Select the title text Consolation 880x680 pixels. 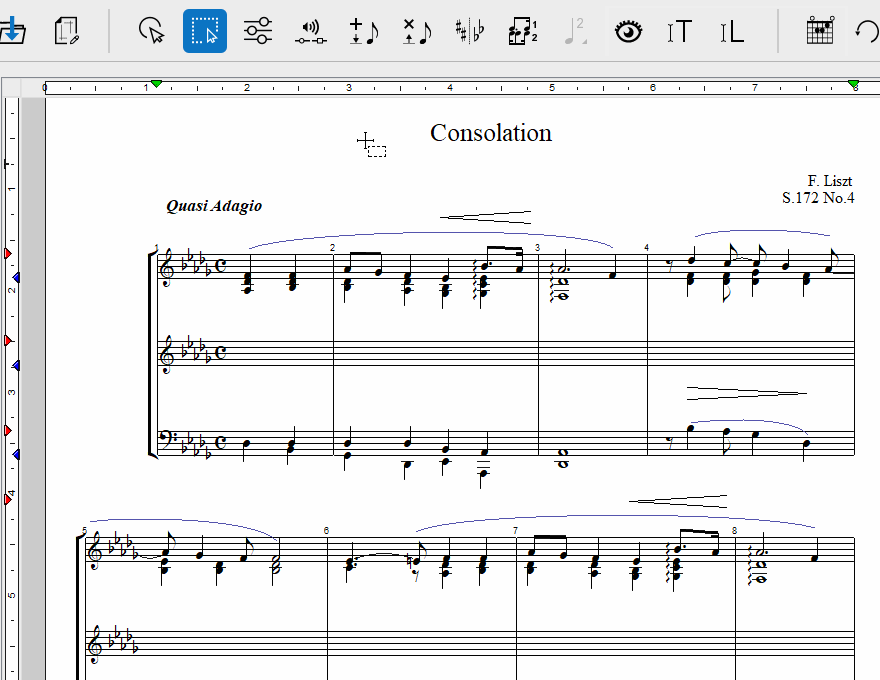(491, 134)
